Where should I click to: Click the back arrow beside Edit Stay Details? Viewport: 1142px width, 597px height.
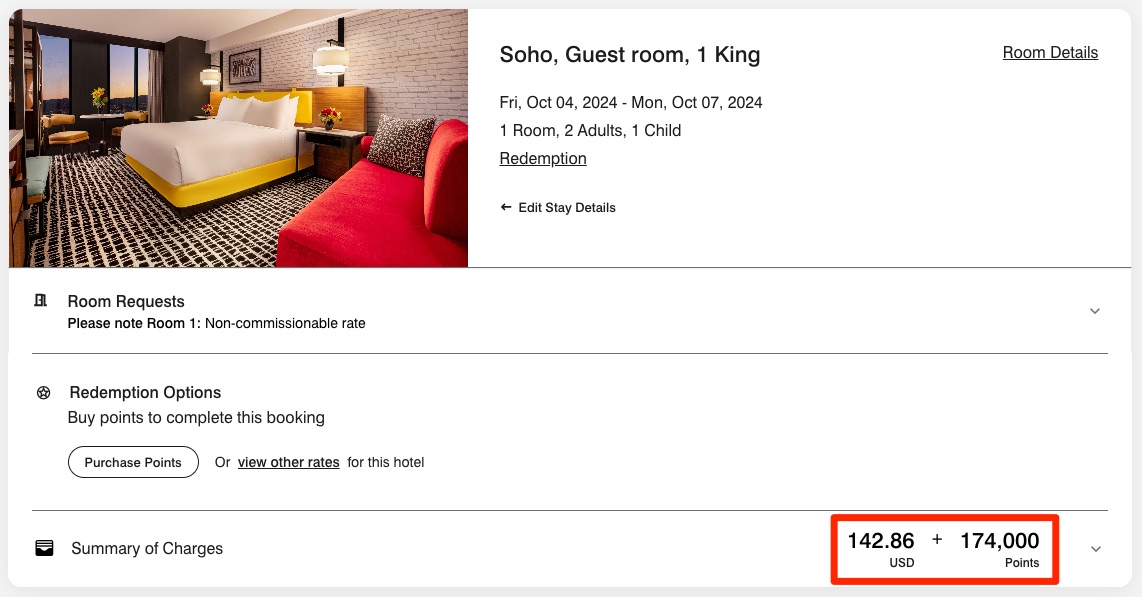click(x=506, y=207)
